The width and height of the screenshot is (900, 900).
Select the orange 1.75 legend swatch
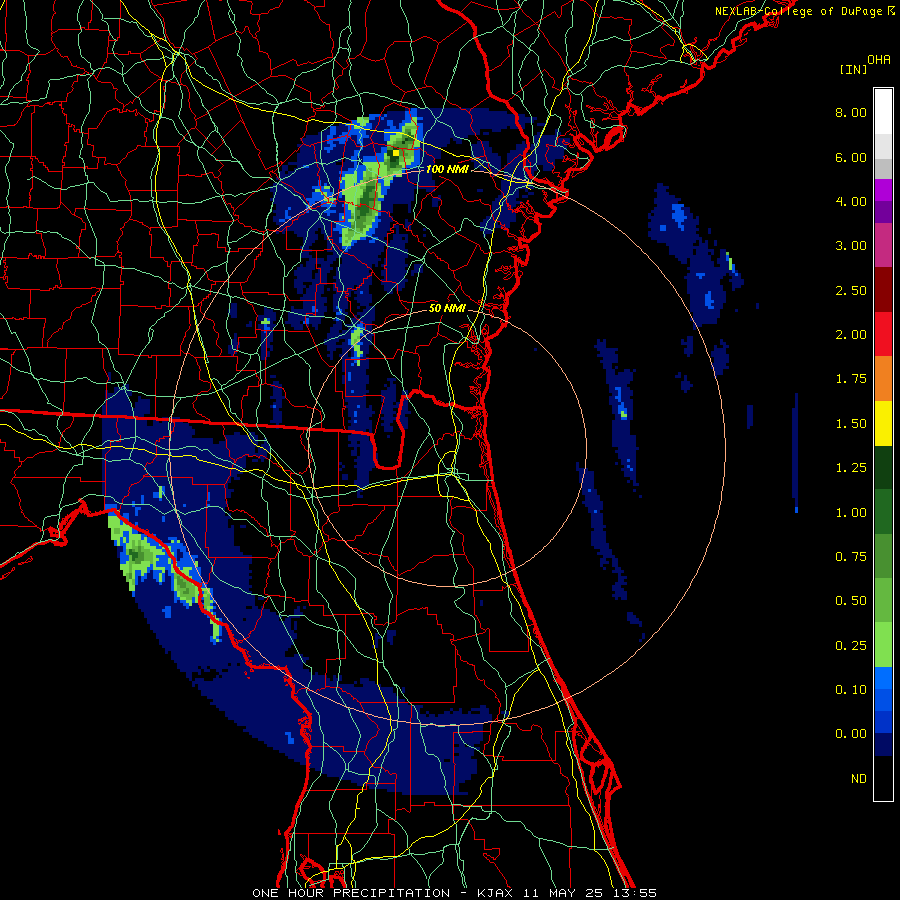[x=883, y=378]
